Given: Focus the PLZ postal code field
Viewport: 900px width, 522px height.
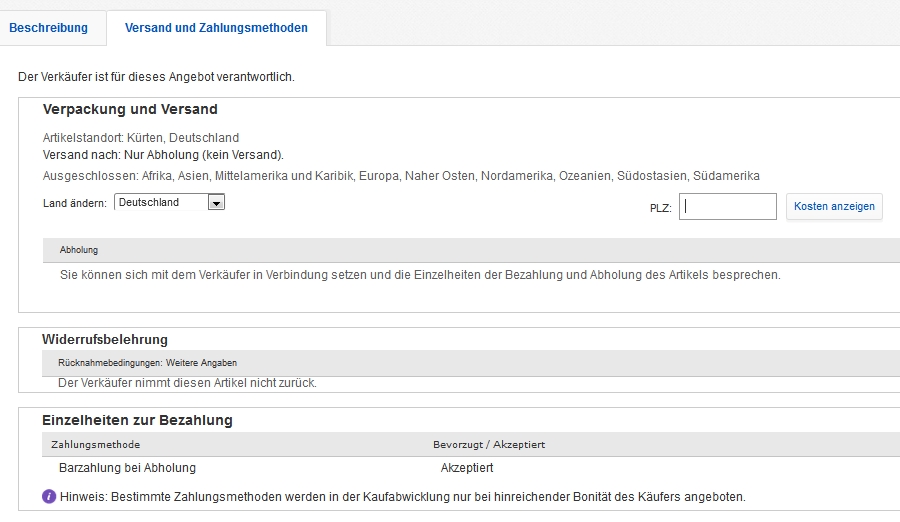Looking at the screenshot, I should coord(727,207).
